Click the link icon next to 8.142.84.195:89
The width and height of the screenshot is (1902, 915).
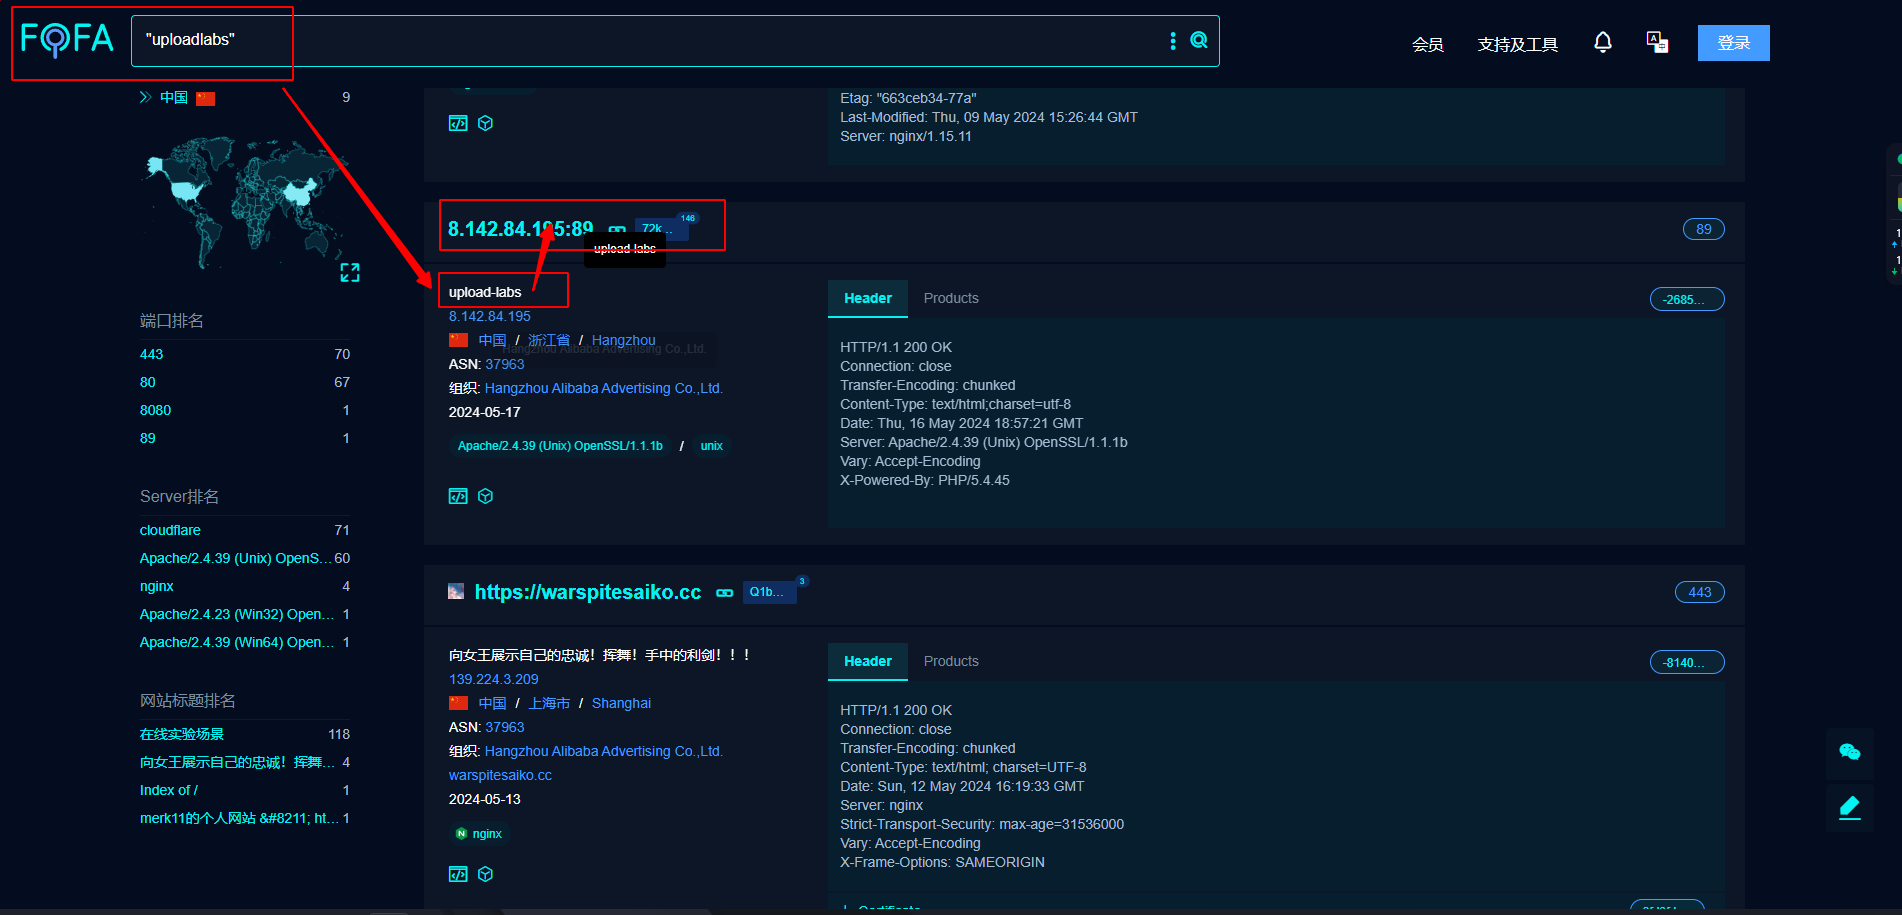(616, 231)
